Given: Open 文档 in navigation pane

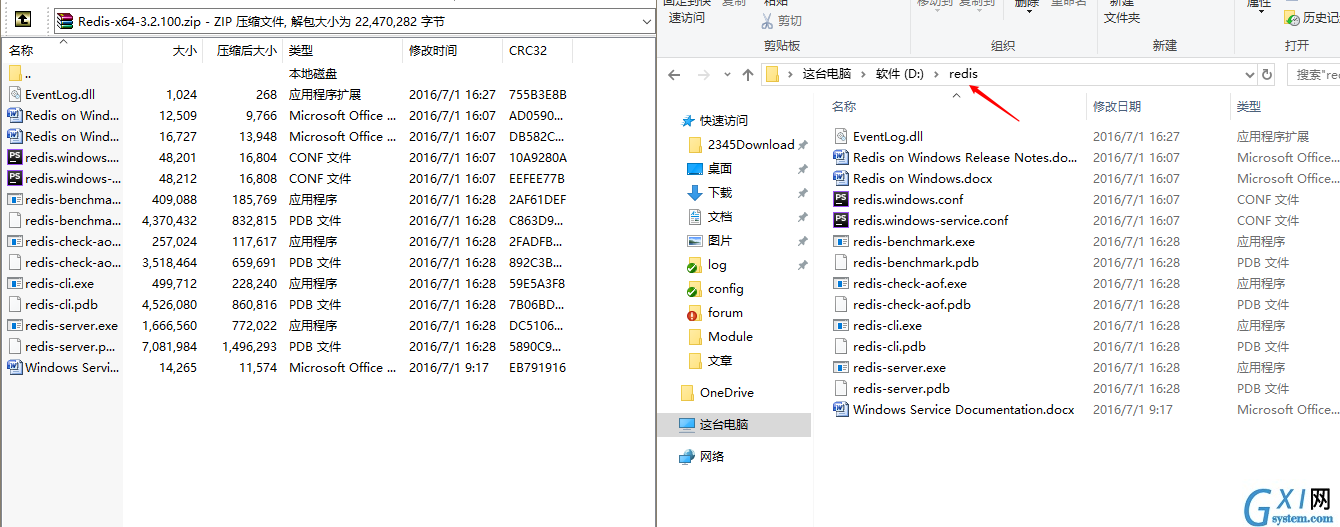Looking at the screenshot, I should (x=720, y=216).
